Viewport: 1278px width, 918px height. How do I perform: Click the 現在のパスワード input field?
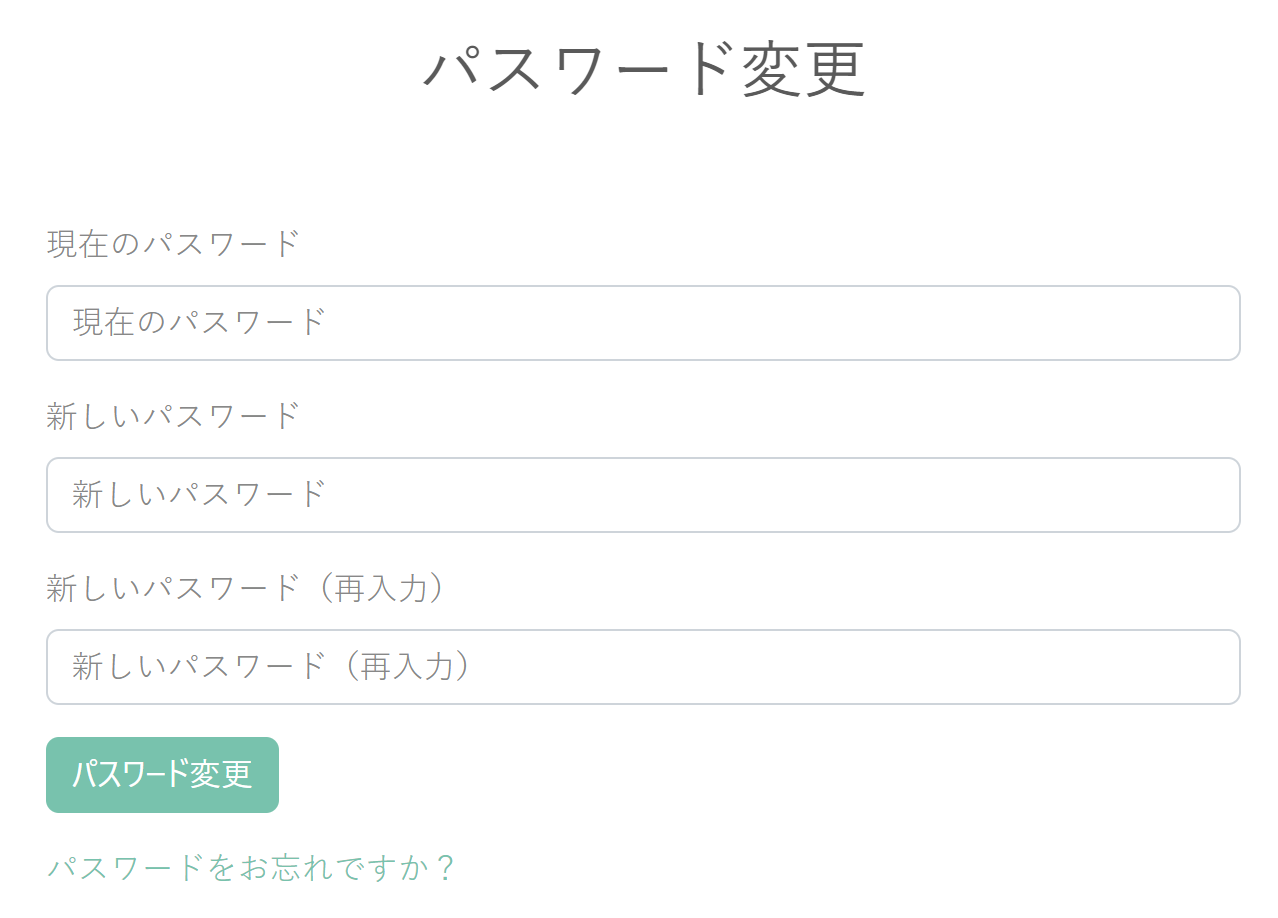(x=642, y=323)
